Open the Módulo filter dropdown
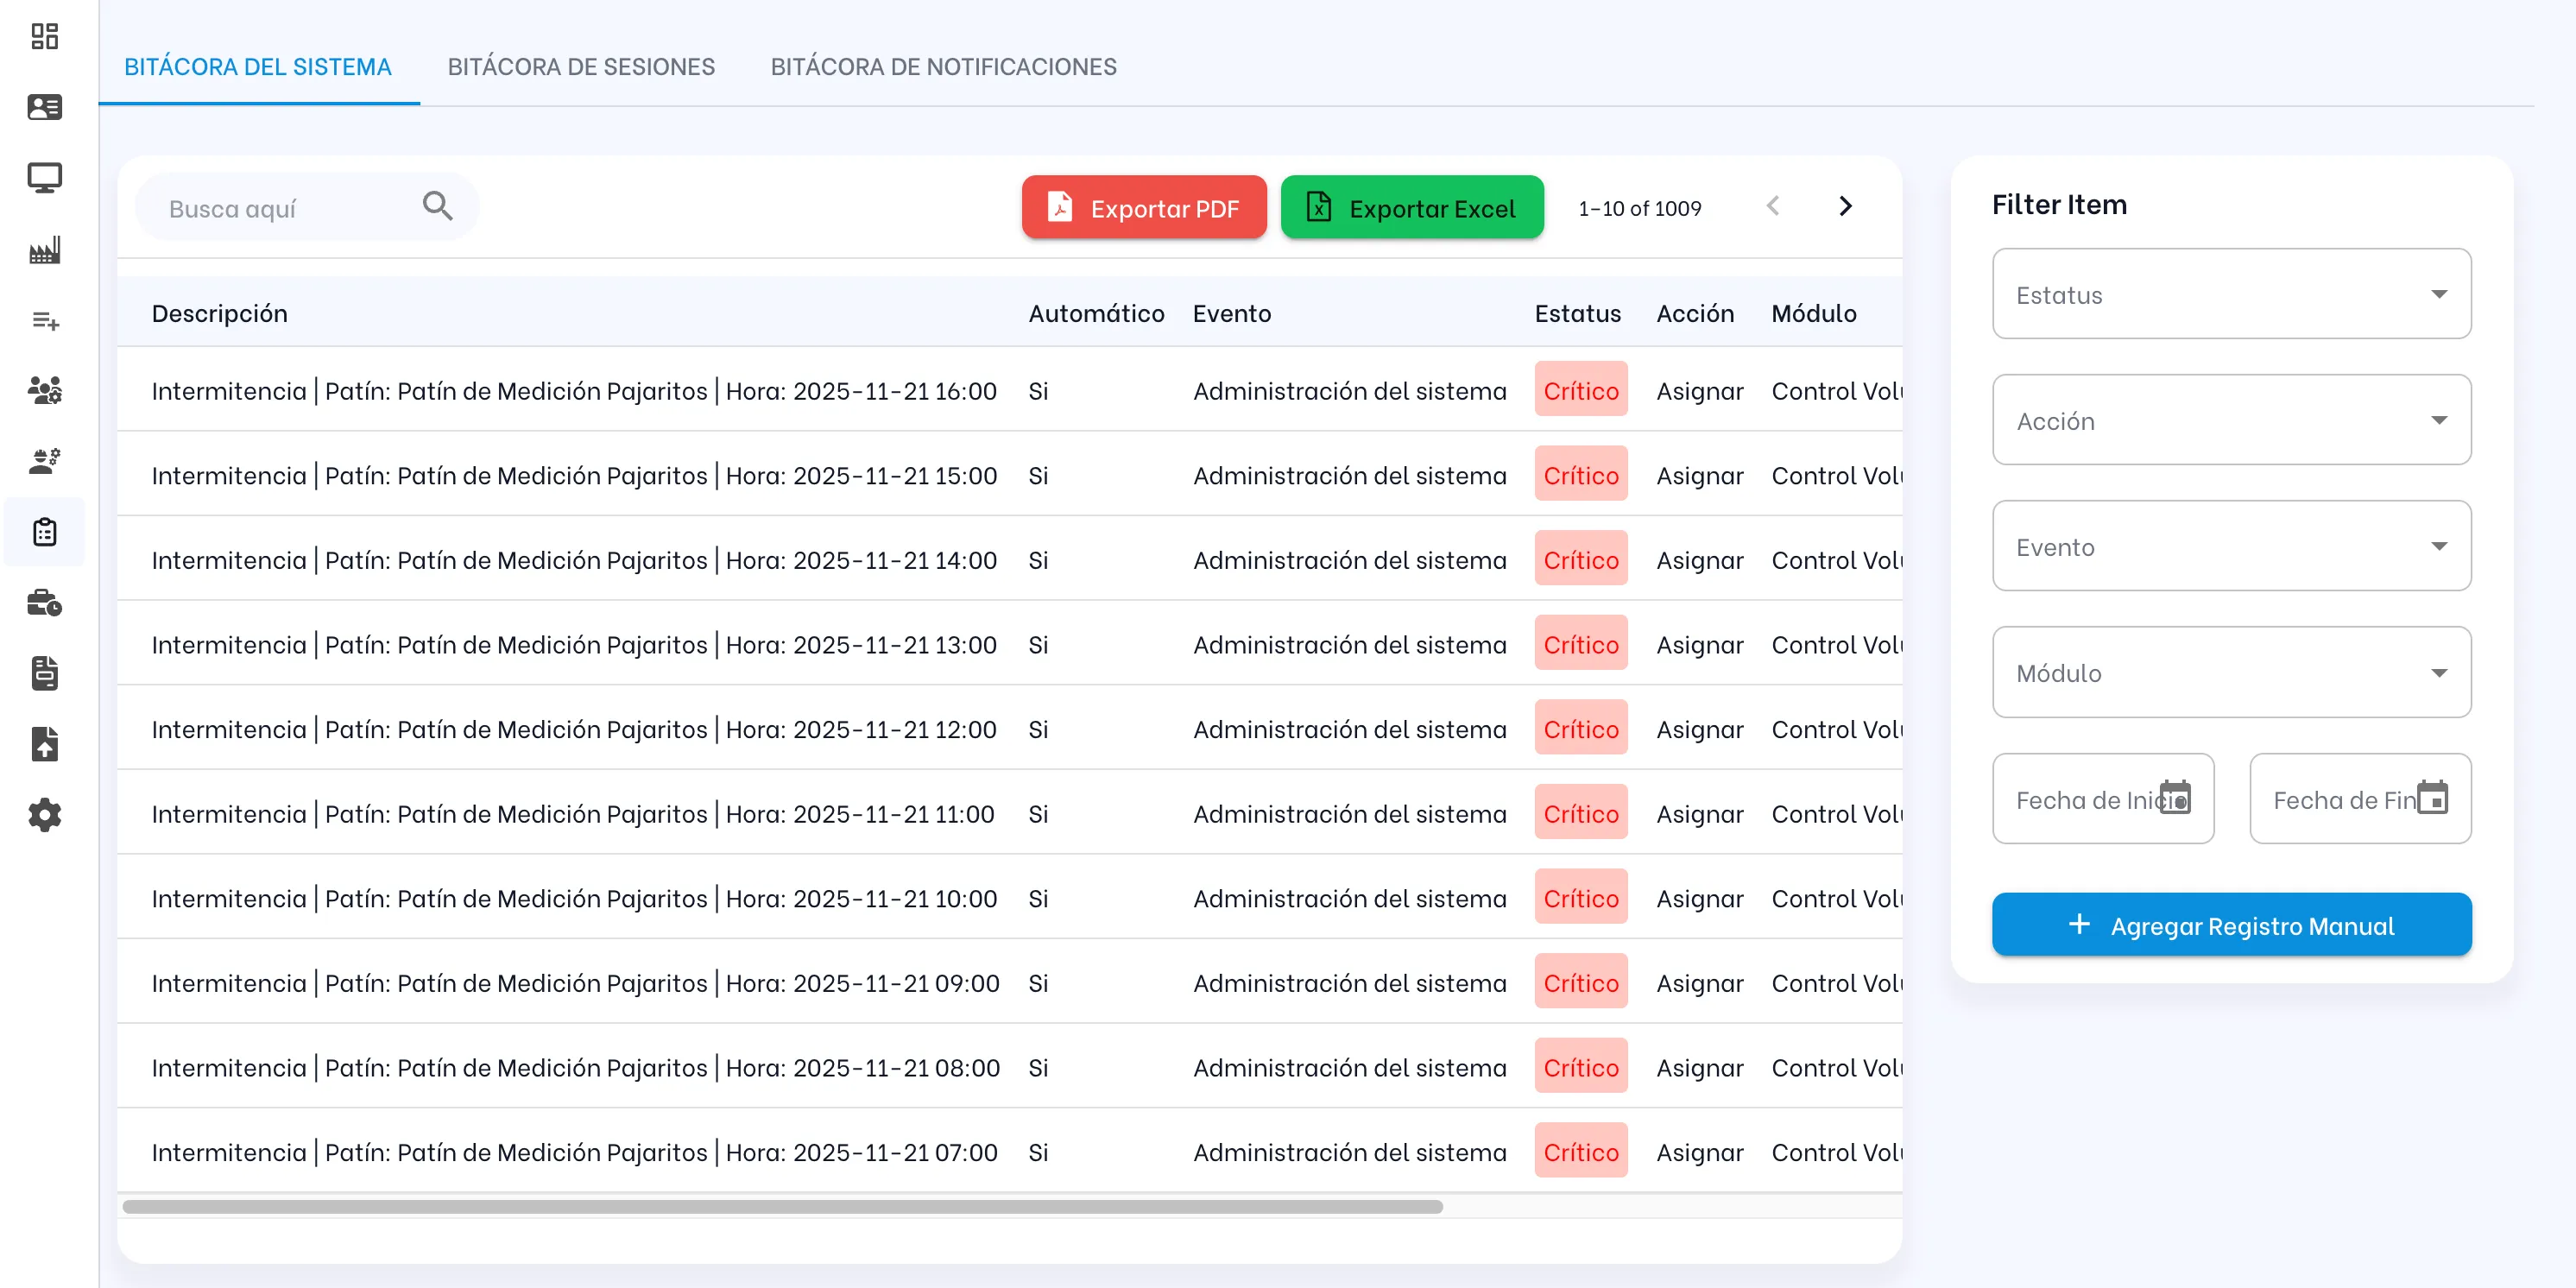 click(x=2231, y=672)
